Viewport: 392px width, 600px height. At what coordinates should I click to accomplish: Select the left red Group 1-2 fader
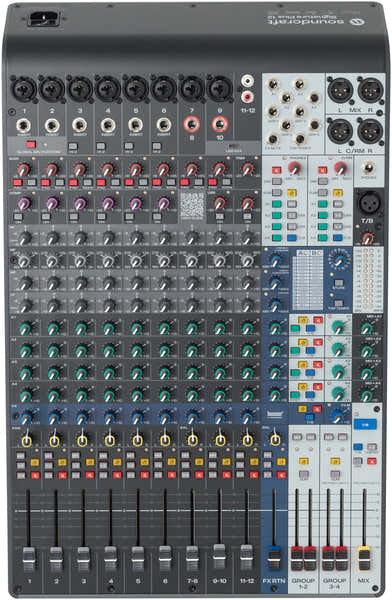click(296, 559)
